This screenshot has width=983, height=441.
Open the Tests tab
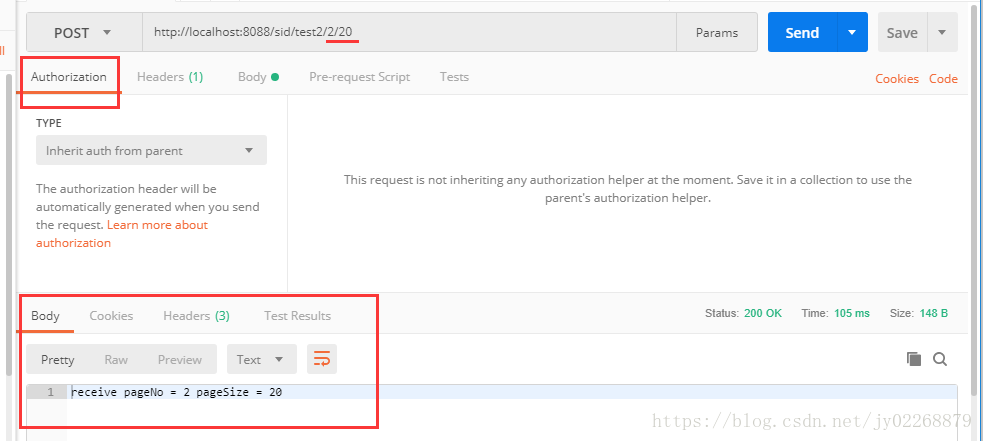pos(454,77)
